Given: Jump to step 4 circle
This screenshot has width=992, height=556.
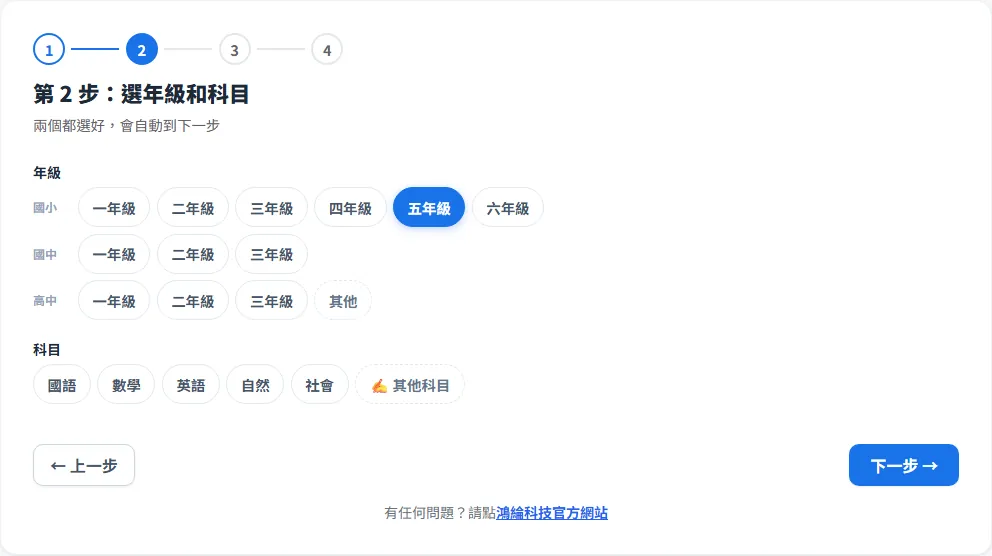Looking at the screenshot, I should (327, 49).
